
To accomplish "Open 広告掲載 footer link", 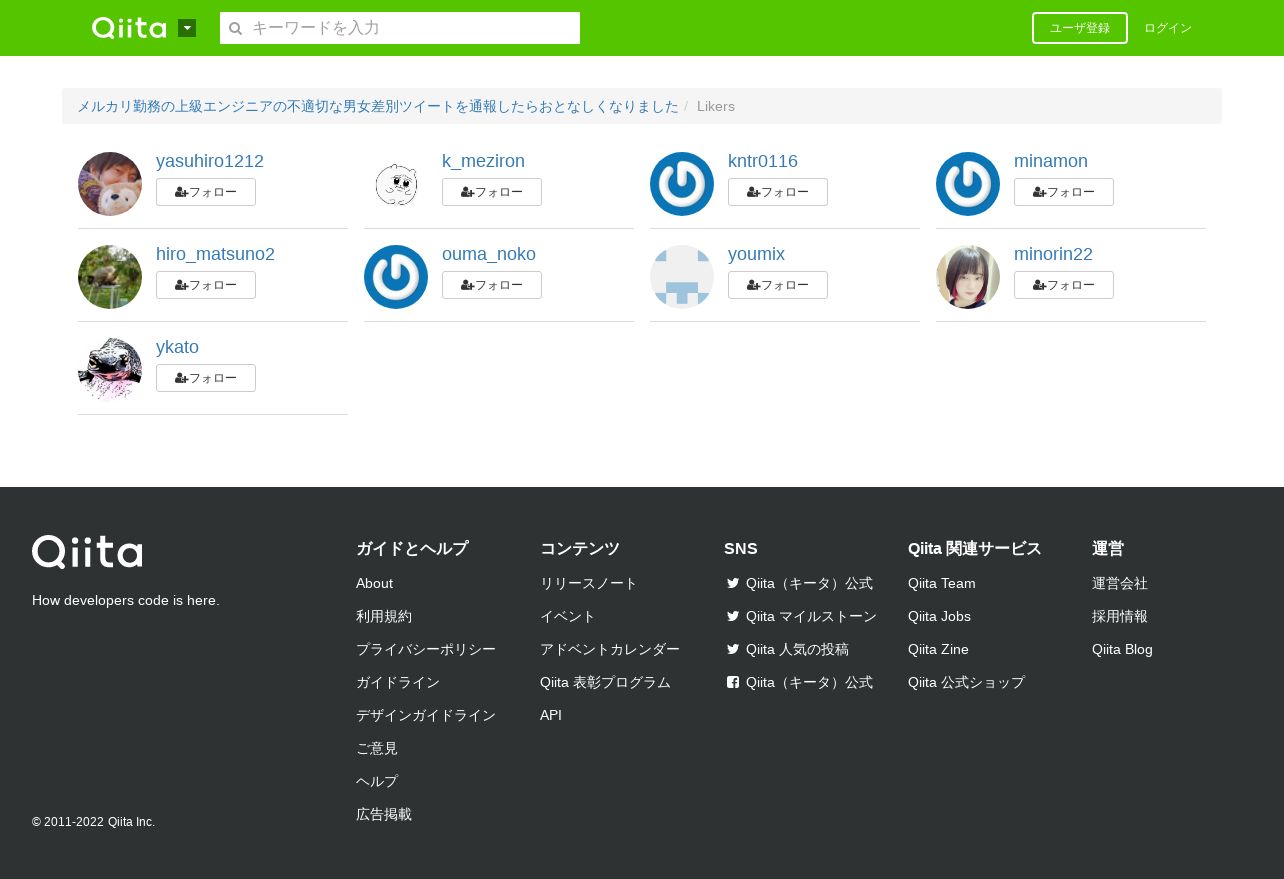I will point(384,814).
